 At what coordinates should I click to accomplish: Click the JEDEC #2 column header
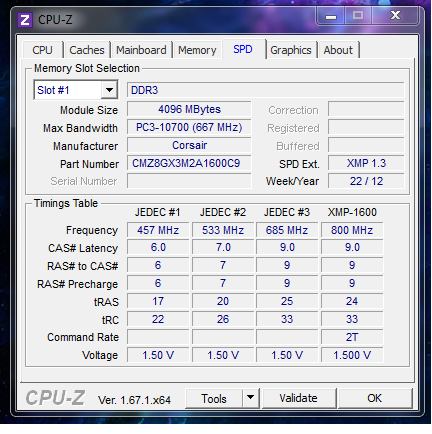(223, 212)
